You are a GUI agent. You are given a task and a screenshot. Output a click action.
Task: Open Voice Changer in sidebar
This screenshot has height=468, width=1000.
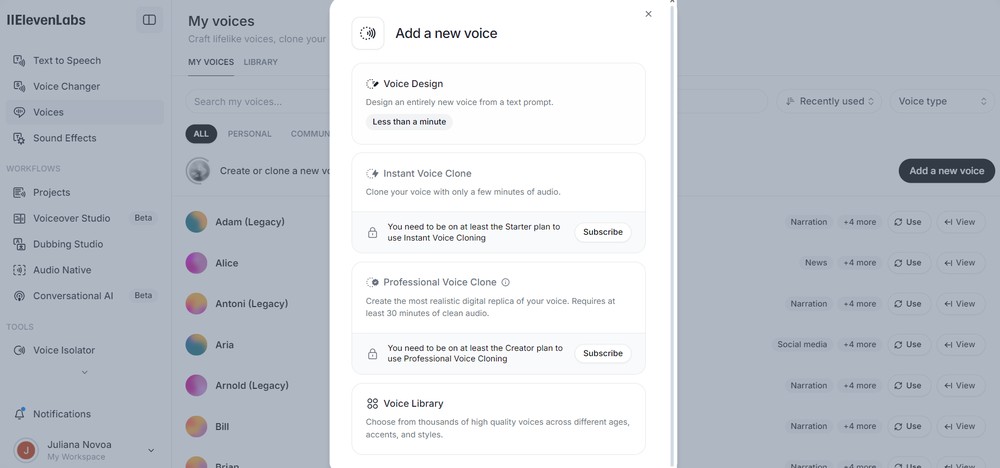coord(66,86)
